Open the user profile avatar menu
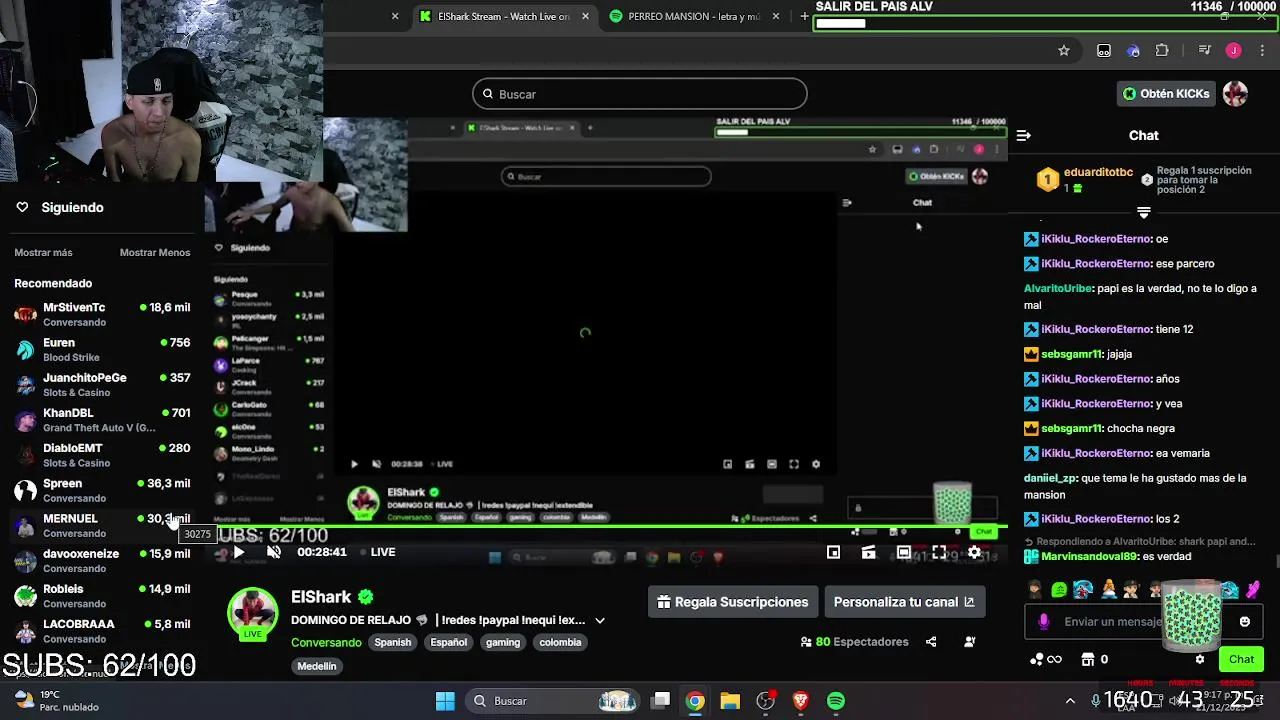Screen dimensions: 1280x720 pos(1236,94)
